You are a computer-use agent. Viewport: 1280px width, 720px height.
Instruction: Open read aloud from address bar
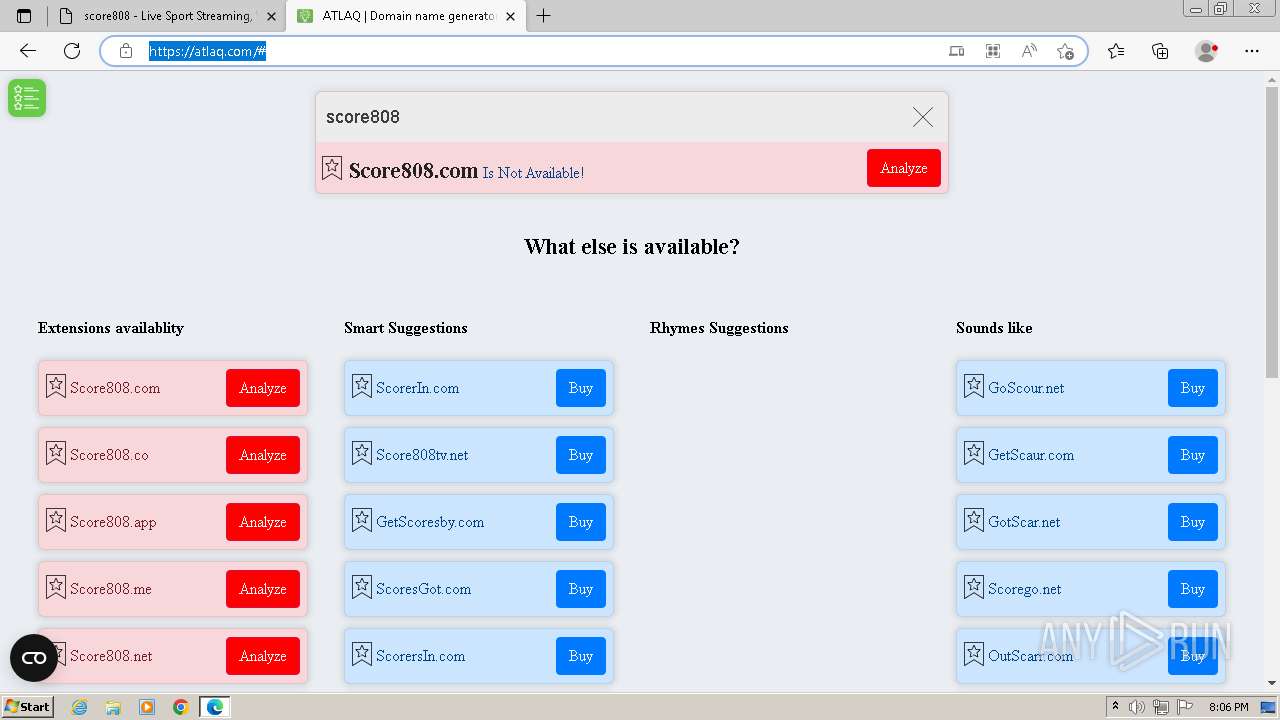pyautogui.click(x=1029, y=51)
